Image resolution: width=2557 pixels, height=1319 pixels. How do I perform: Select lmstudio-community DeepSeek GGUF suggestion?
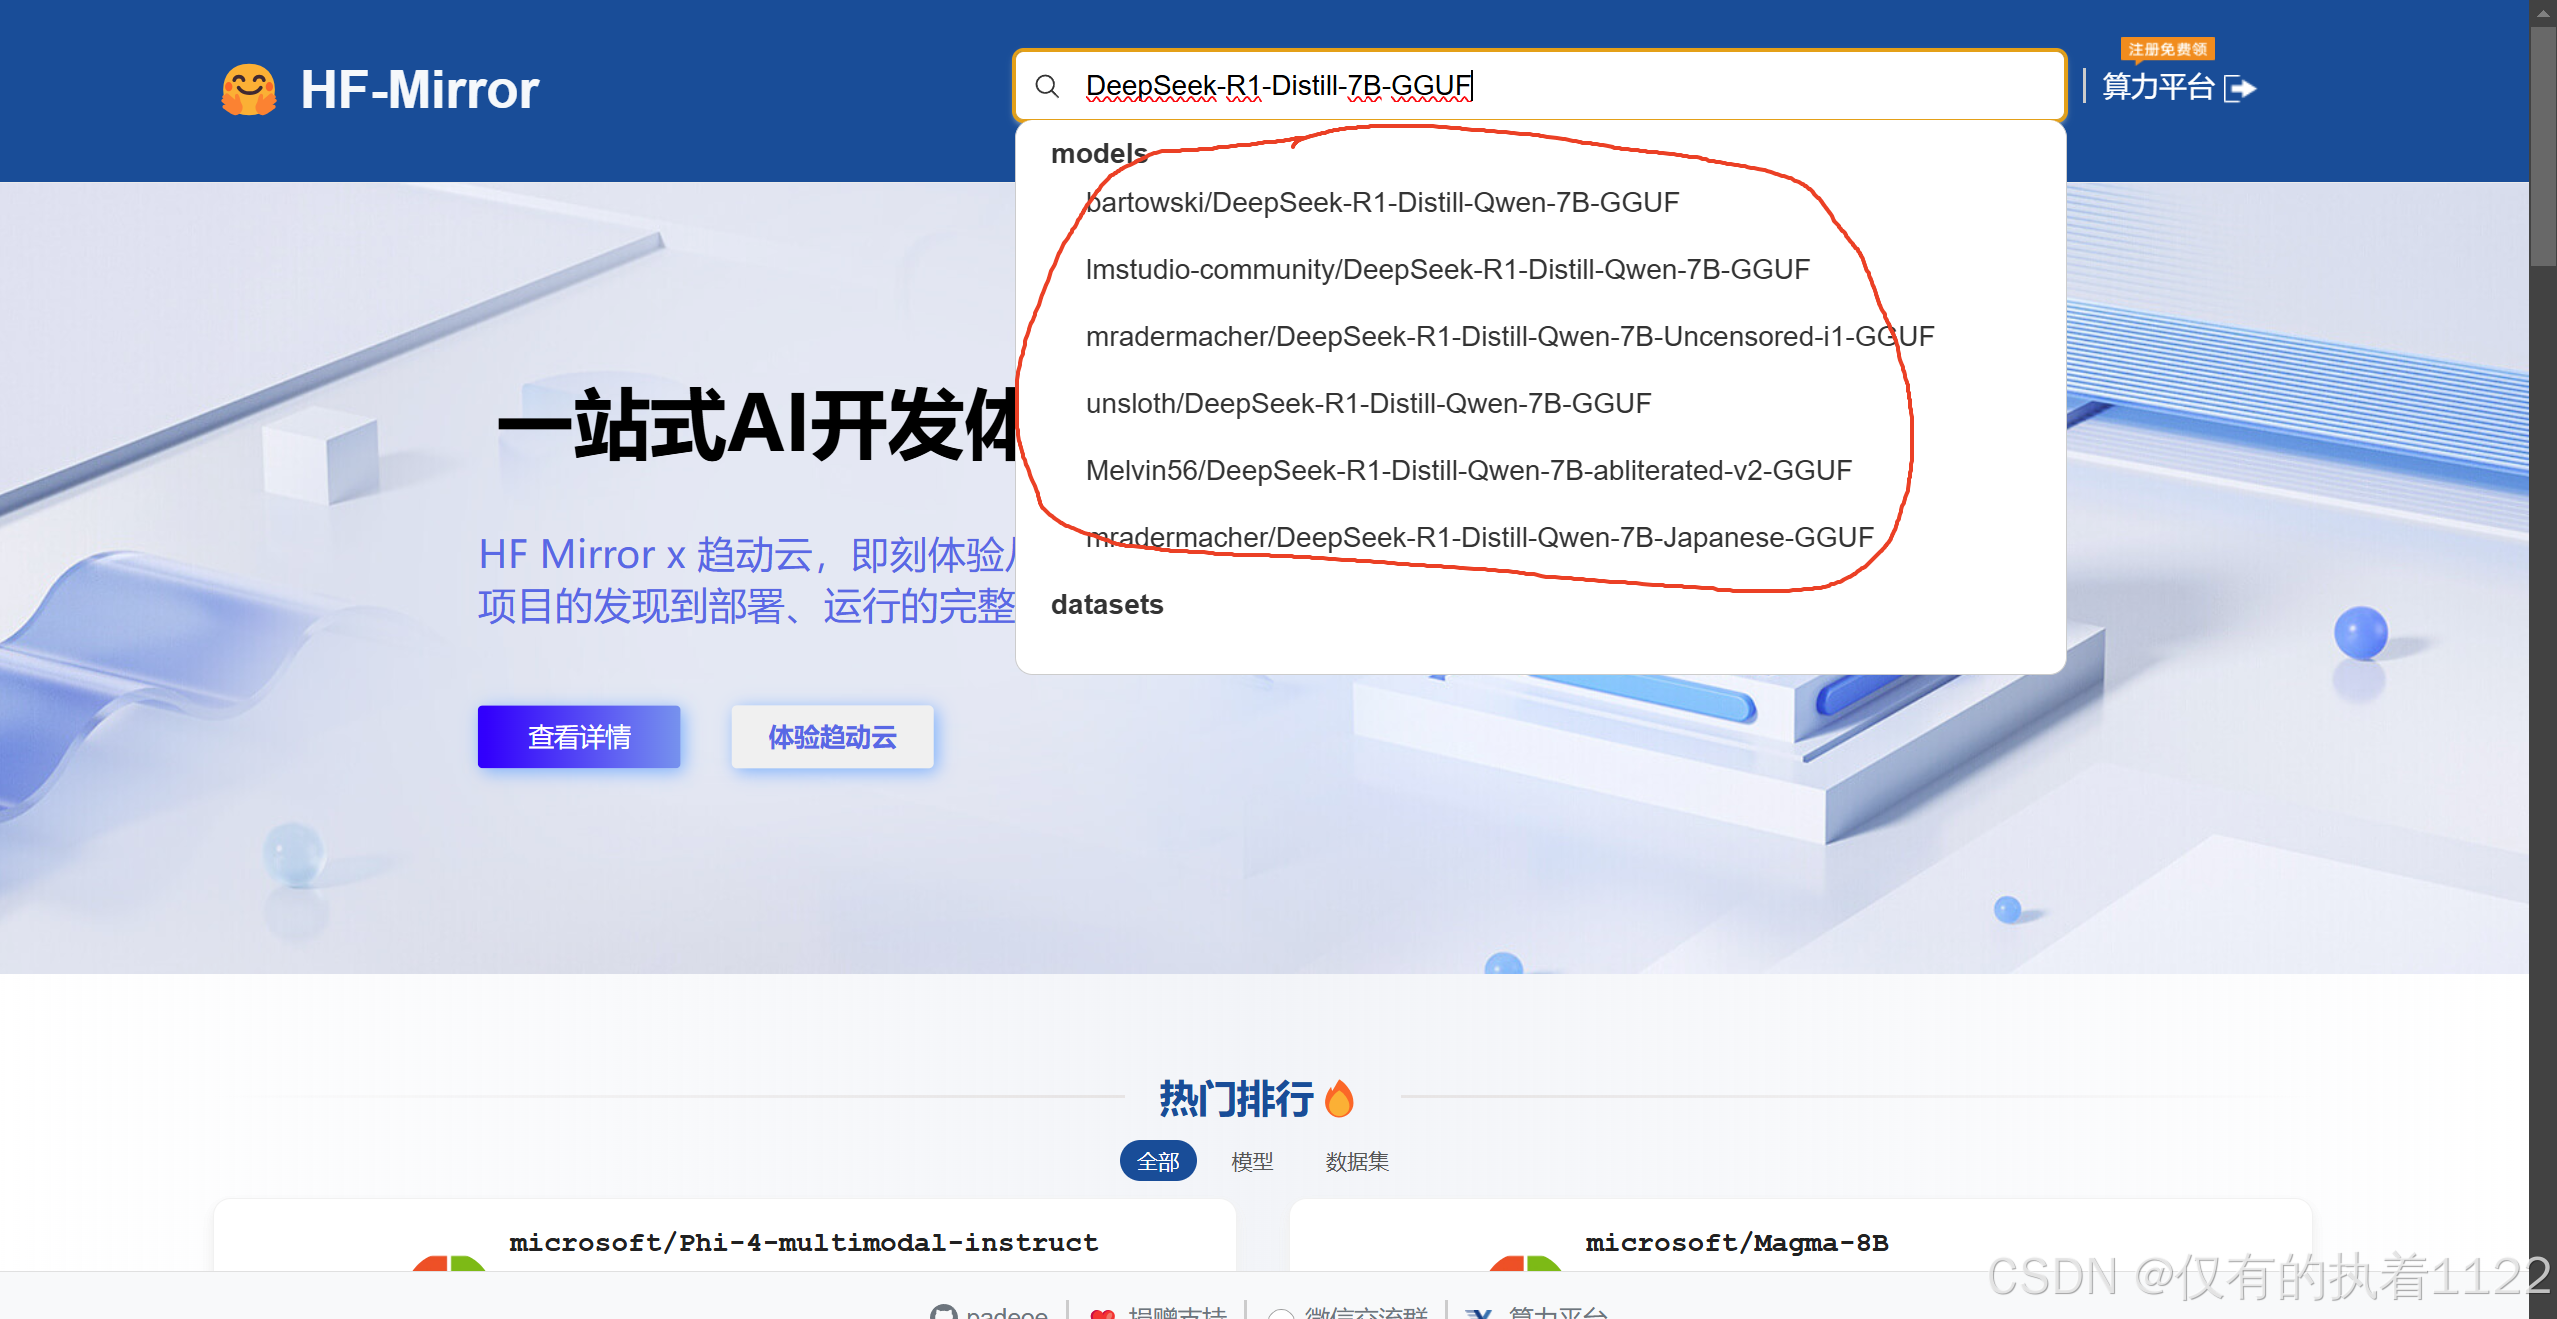1447,270
